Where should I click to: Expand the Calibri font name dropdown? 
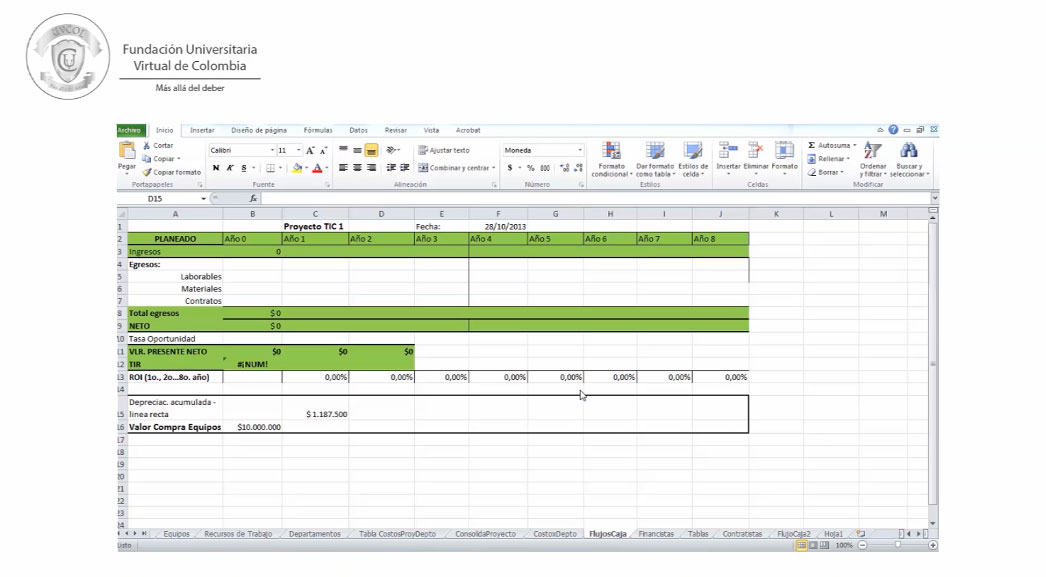click(x=272, y=150)
